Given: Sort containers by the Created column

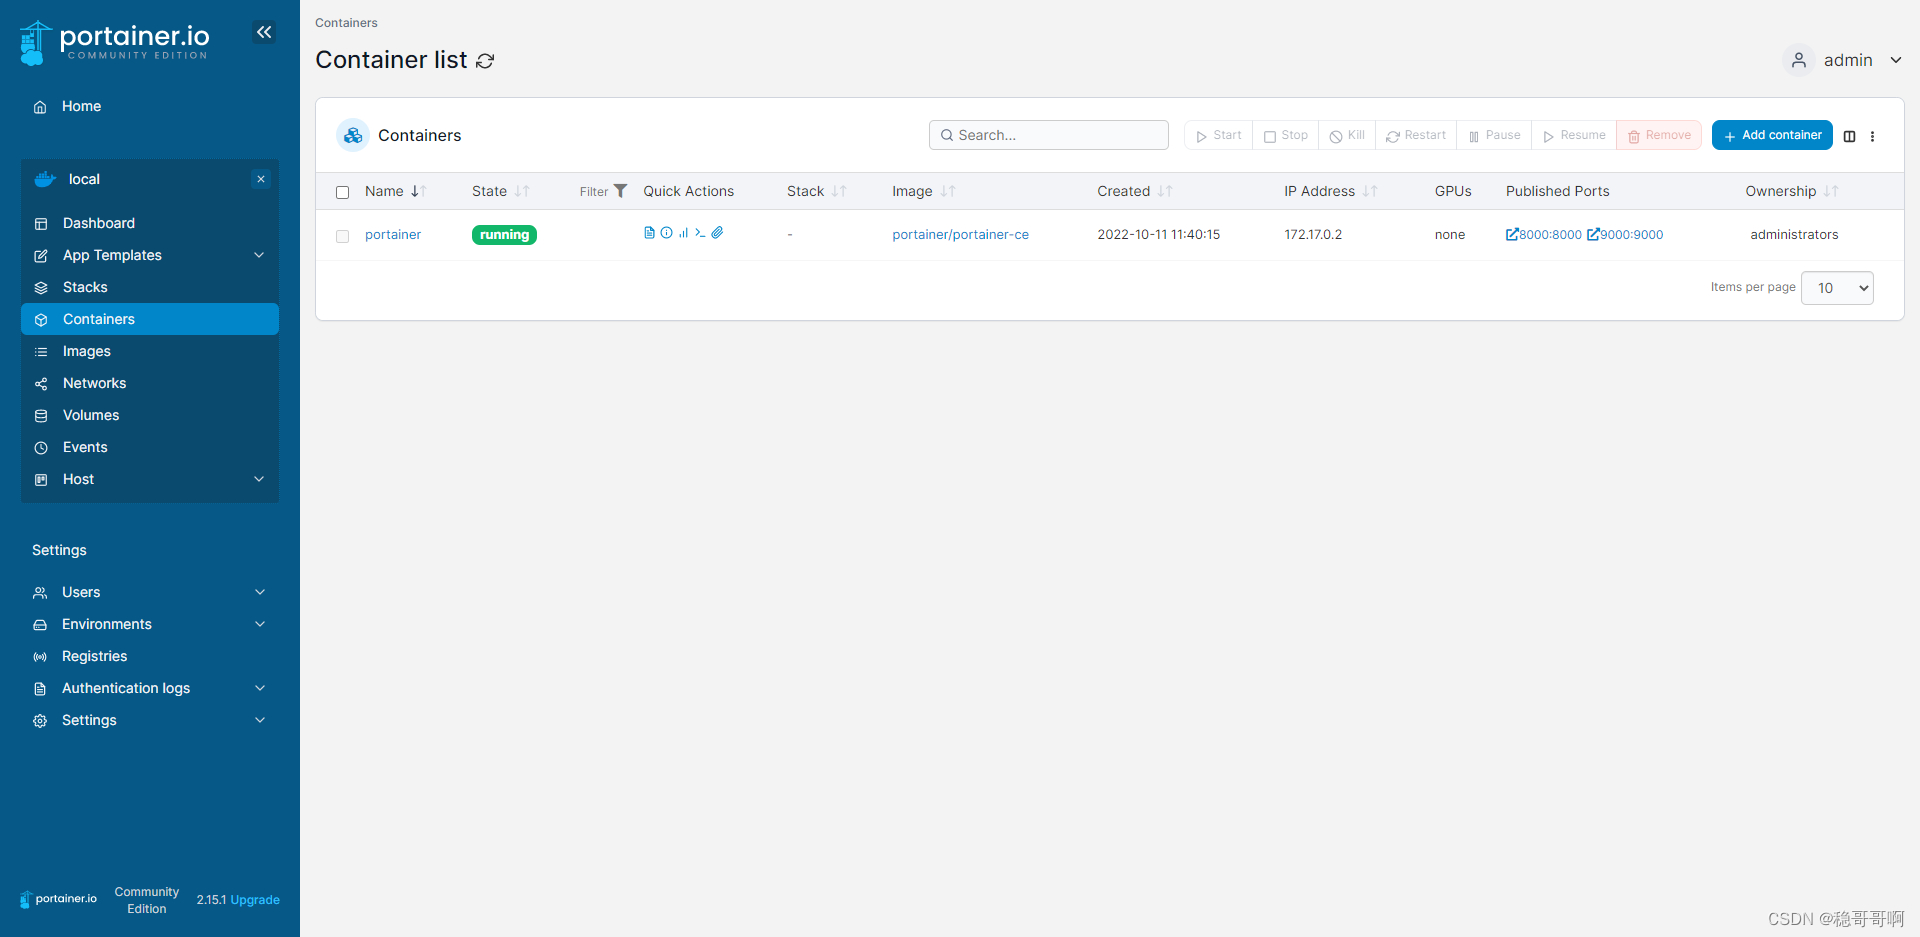Looking at the screenshot, I should tap(1125, 191).
